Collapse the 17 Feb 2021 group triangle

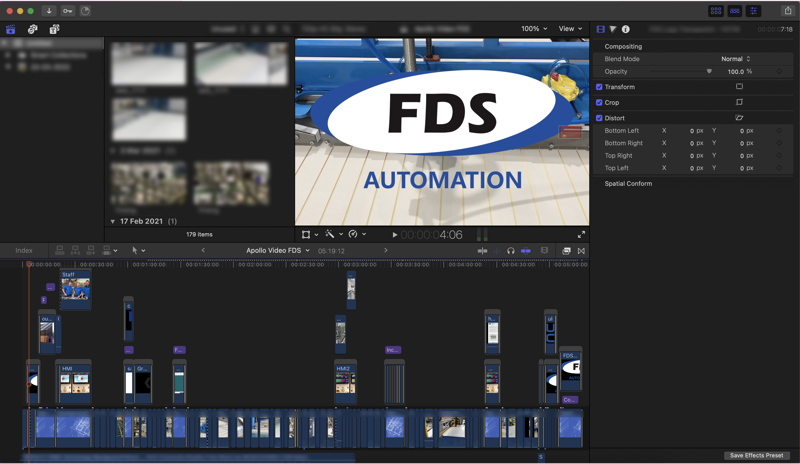(112, 222)
